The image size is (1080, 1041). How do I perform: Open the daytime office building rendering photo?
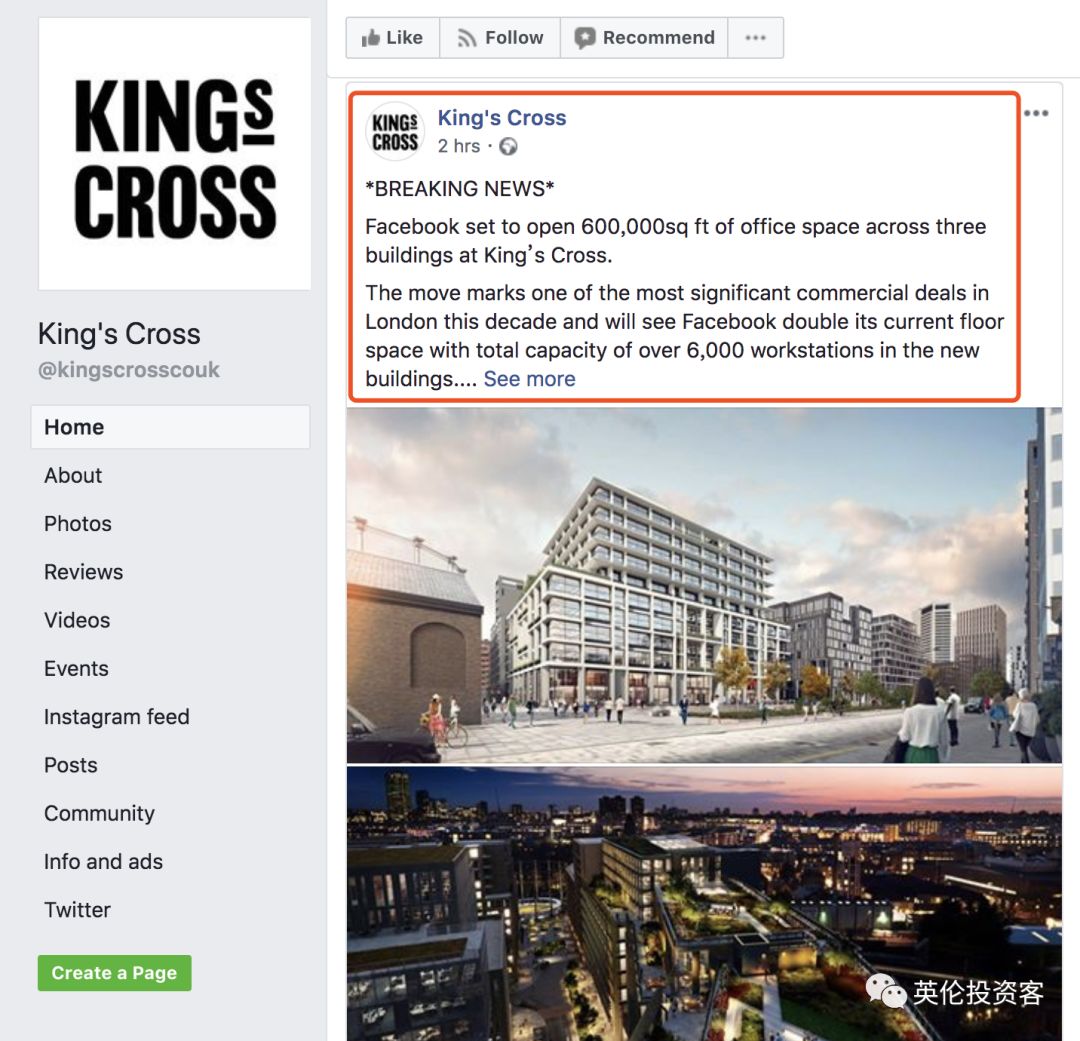pos(704,585)
